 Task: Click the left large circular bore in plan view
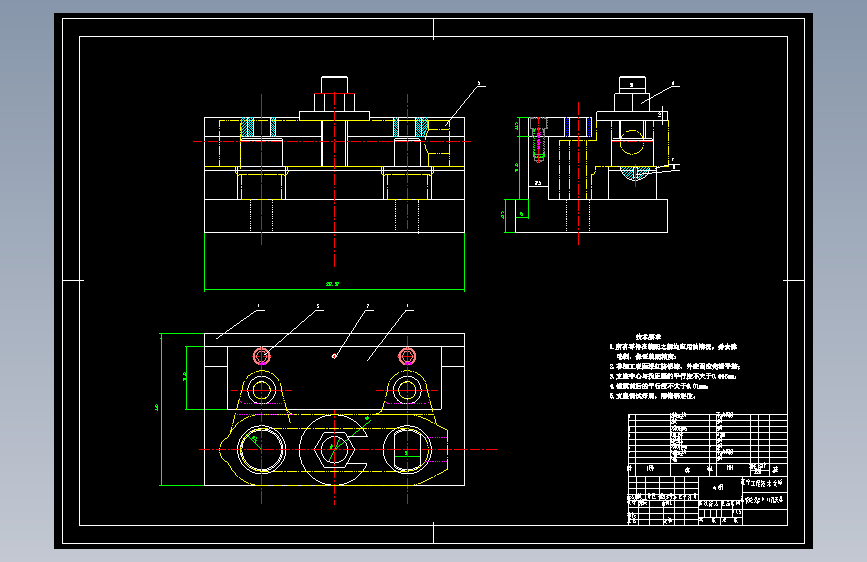pyautogui.click(x=262, y=449)
